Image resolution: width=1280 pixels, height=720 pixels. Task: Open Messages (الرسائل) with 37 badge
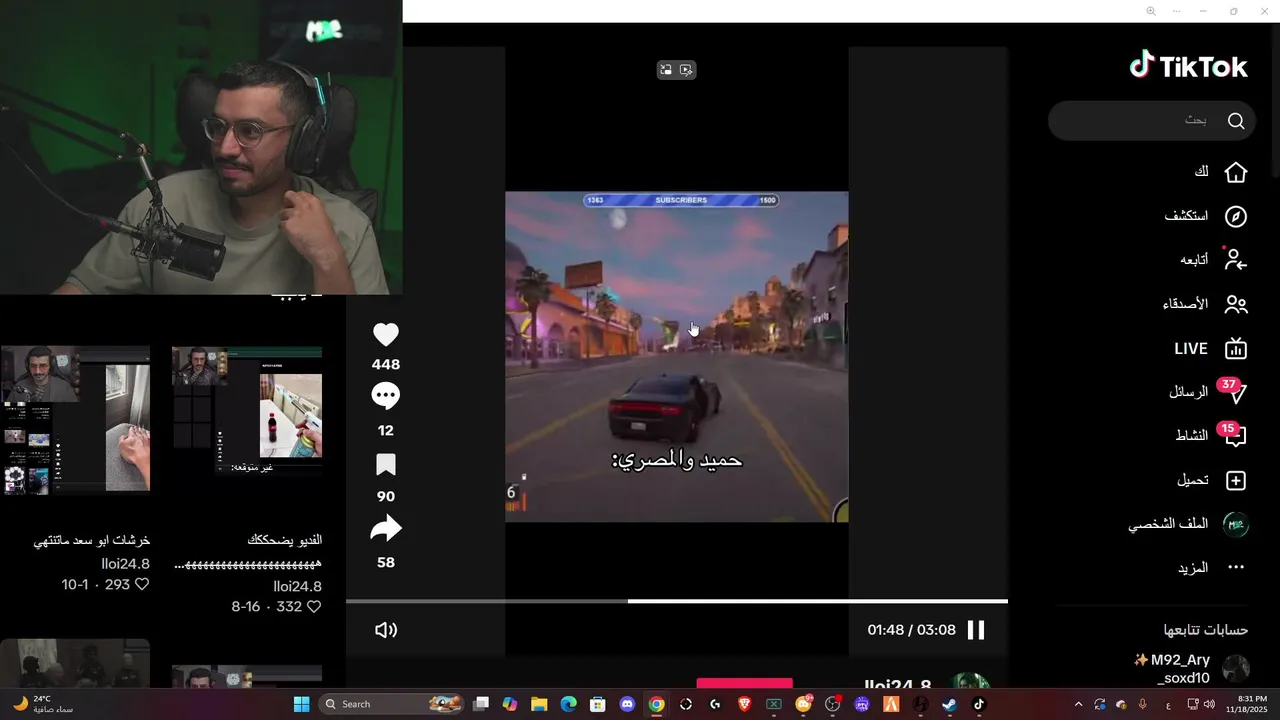[x=1207, y=391]
